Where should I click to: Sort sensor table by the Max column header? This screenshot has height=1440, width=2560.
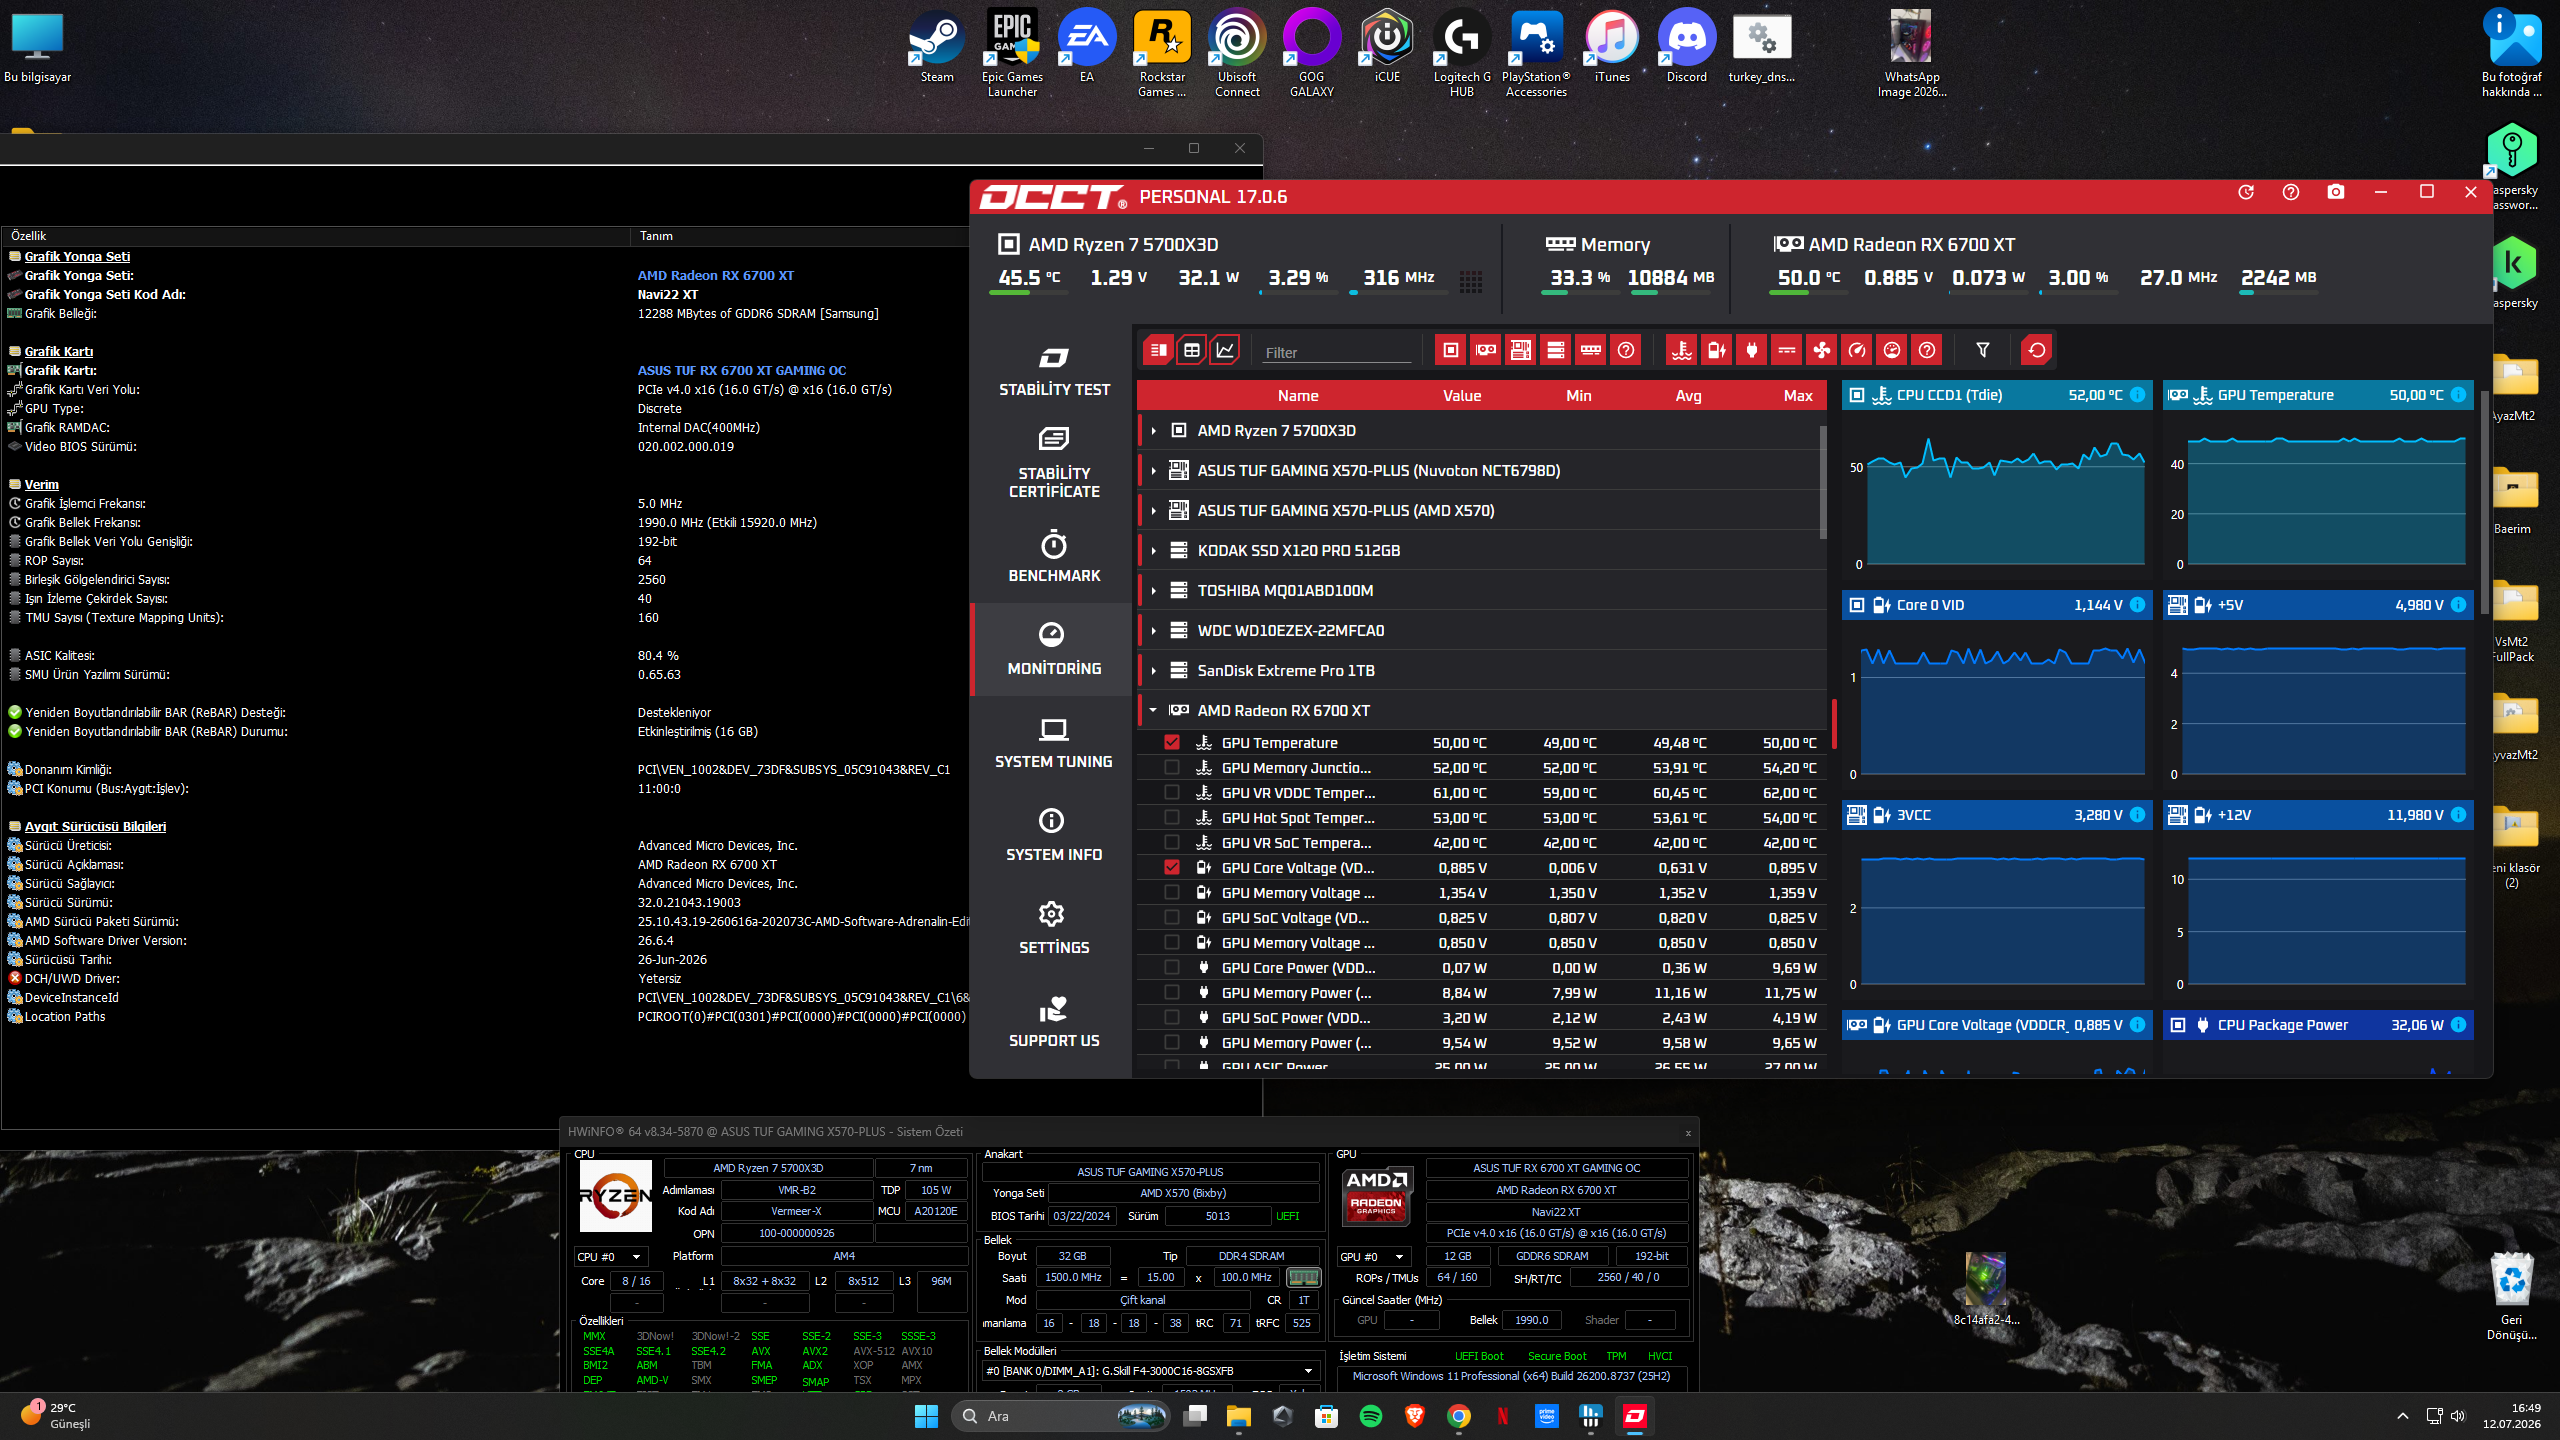pos(1798,396)
